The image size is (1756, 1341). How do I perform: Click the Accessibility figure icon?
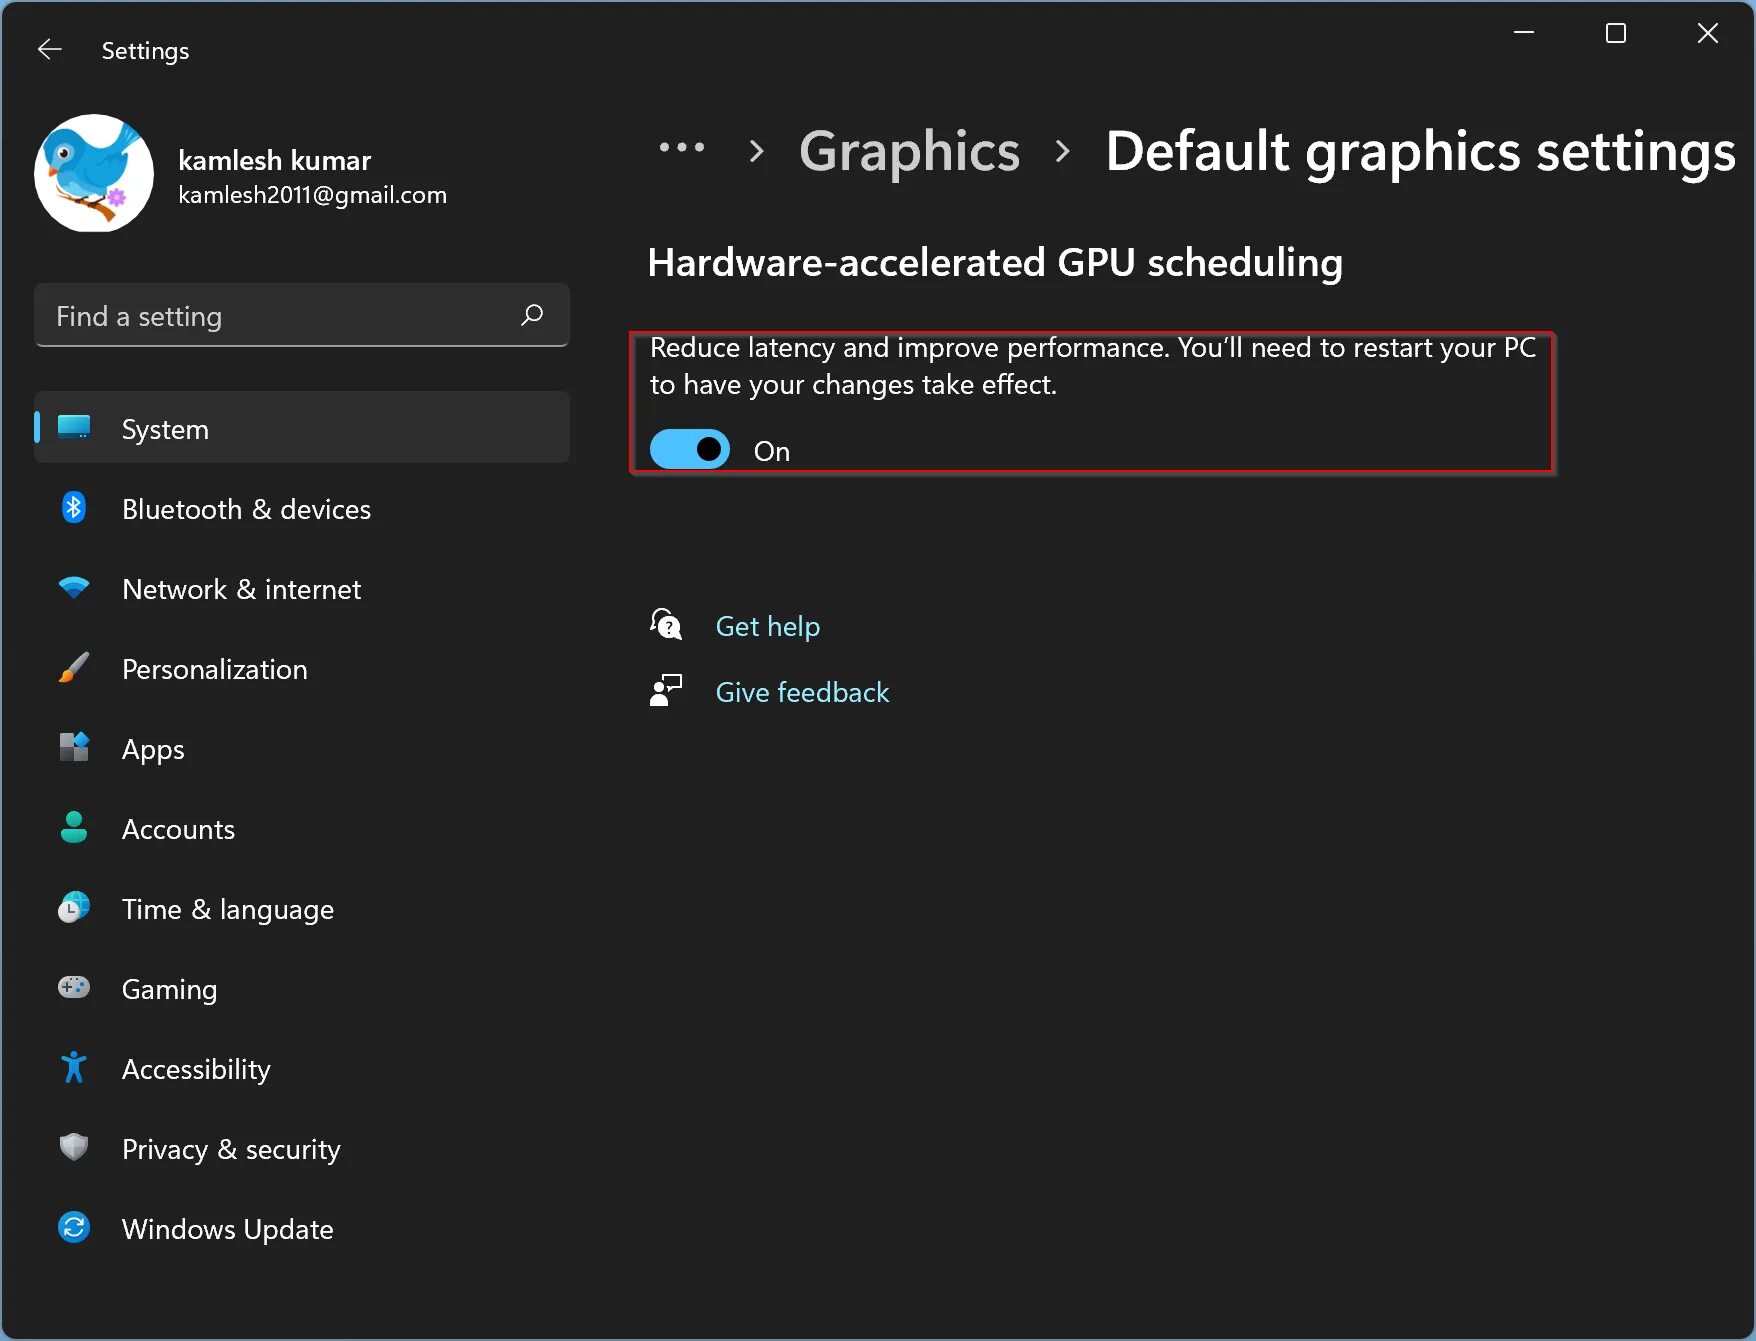point(74,1068)
